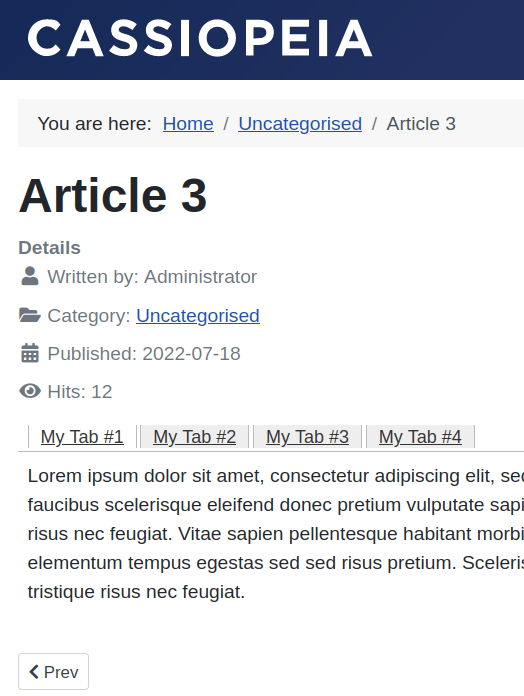Click the left chevron in Prev button

coord(34,672)
